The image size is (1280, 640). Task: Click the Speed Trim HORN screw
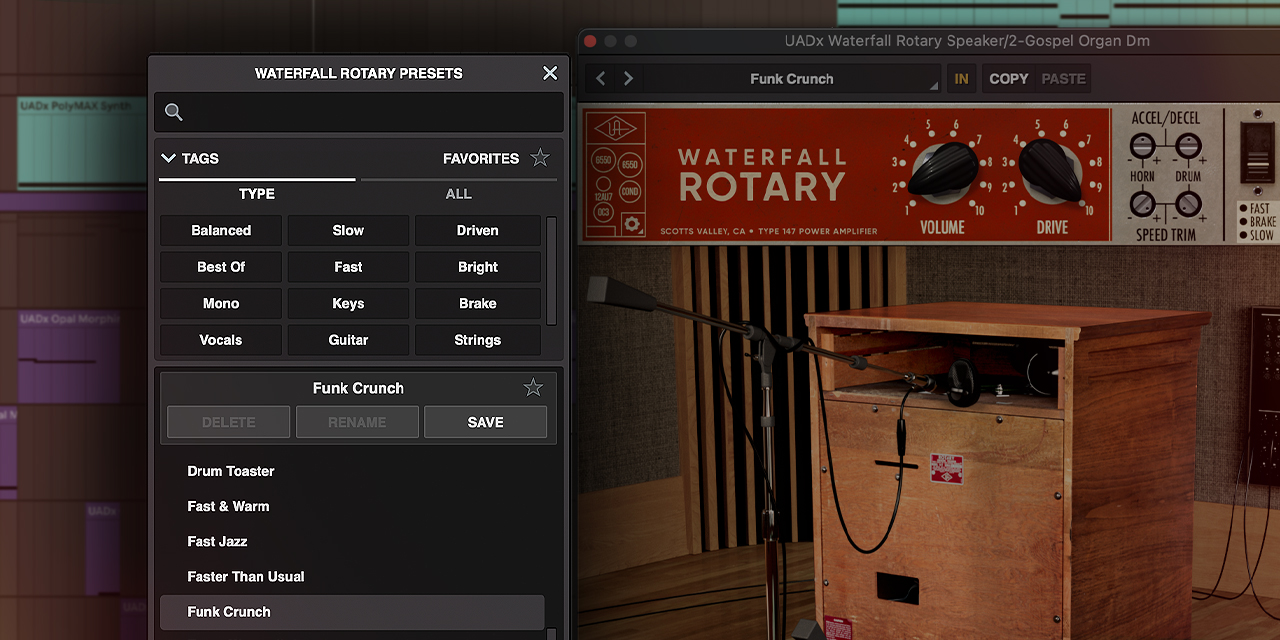1142,205
